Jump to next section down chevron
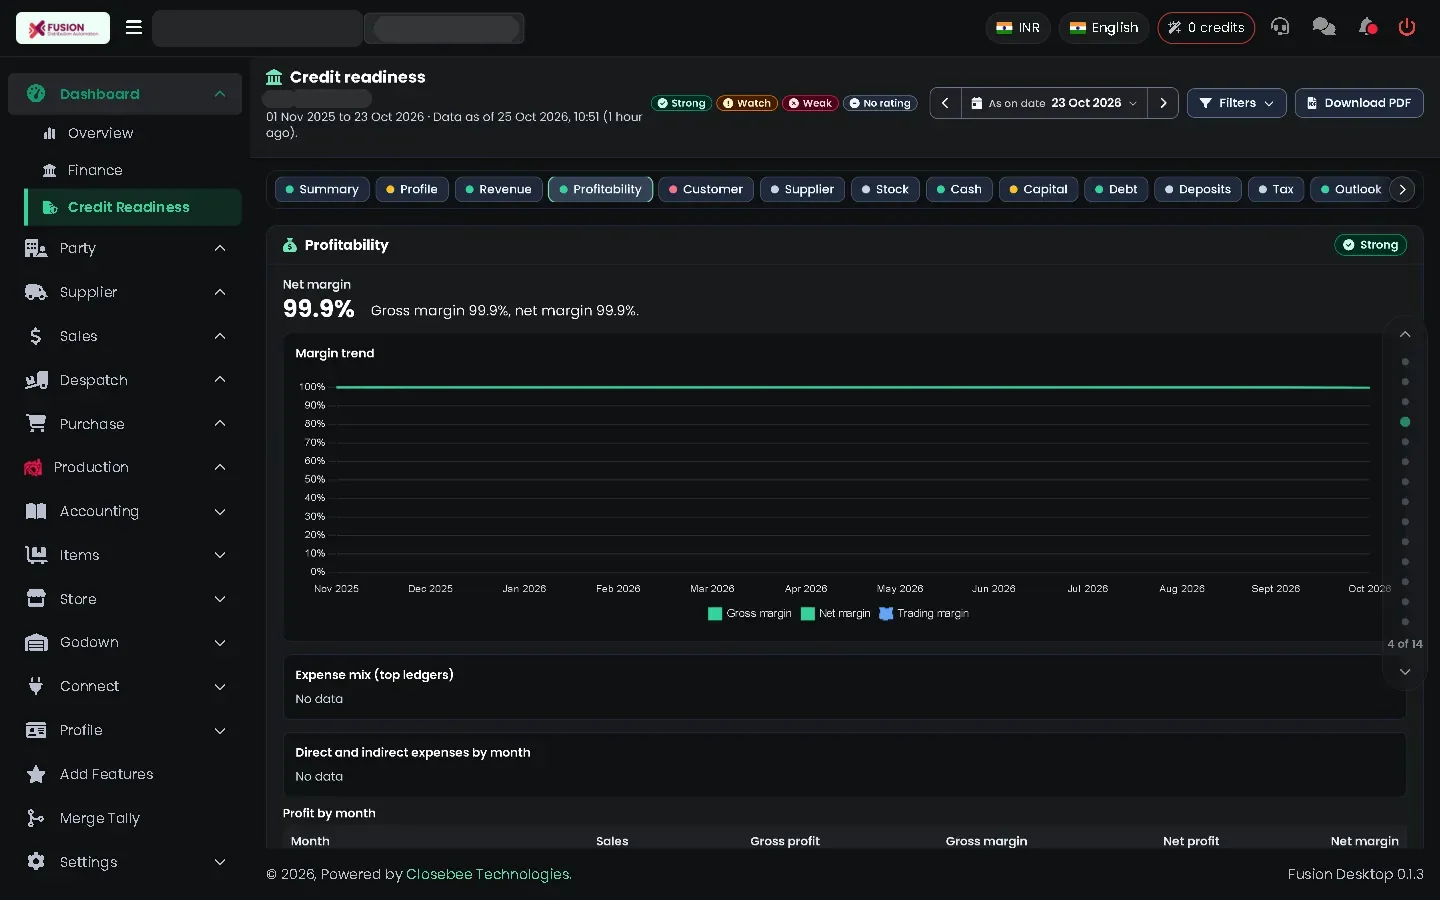This screenshot has width=1440, height=900. [1405, 672]
